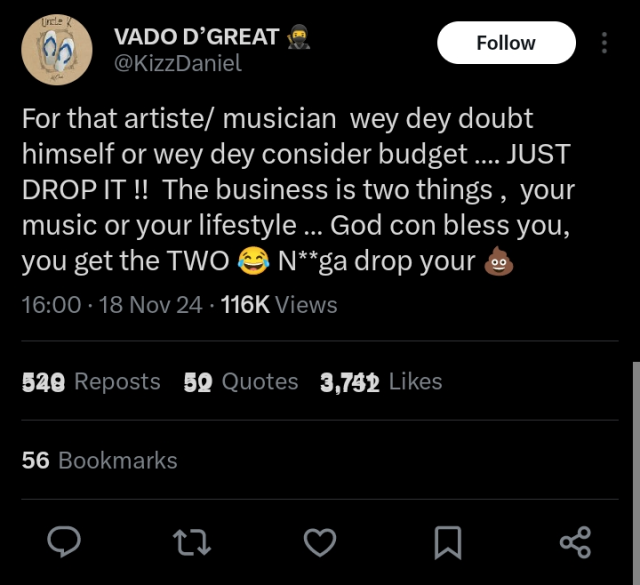Click the poop emoji at tweet end
Screen dimensions: 640x585
coord(496,263)
